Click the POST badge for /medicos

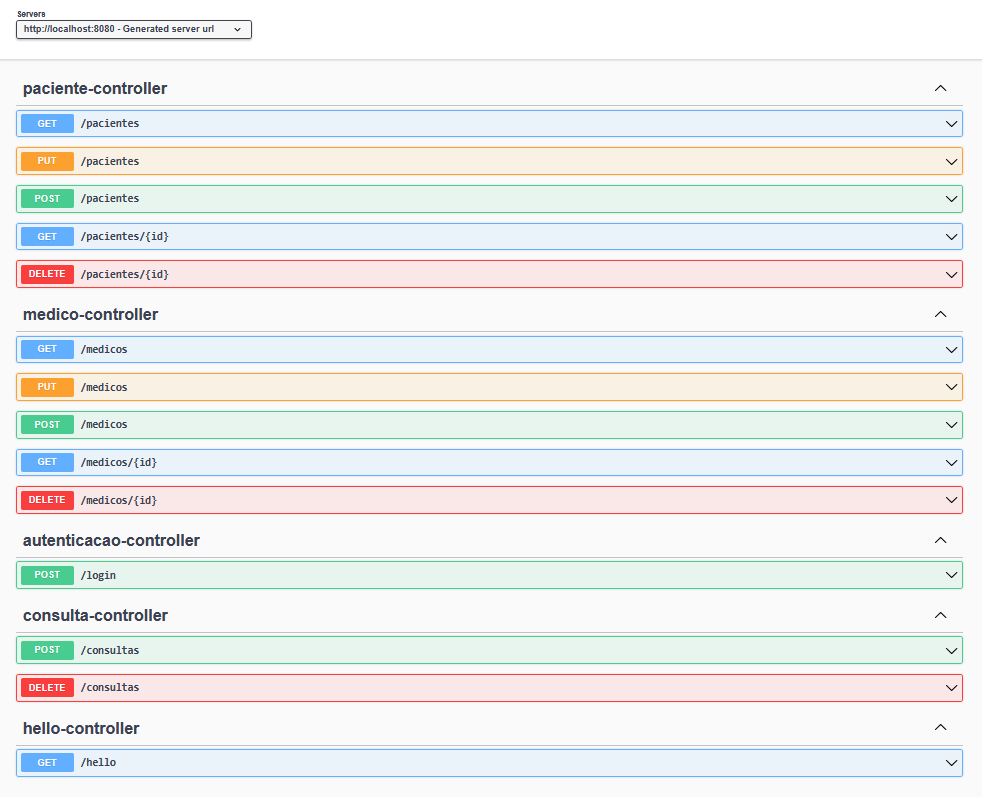point(47,424)
